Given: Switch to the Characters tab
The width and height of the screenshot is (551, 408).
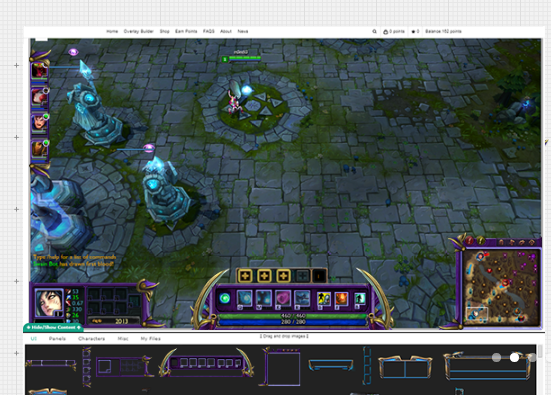Looking at the screenshot, I should click(91, 339).
